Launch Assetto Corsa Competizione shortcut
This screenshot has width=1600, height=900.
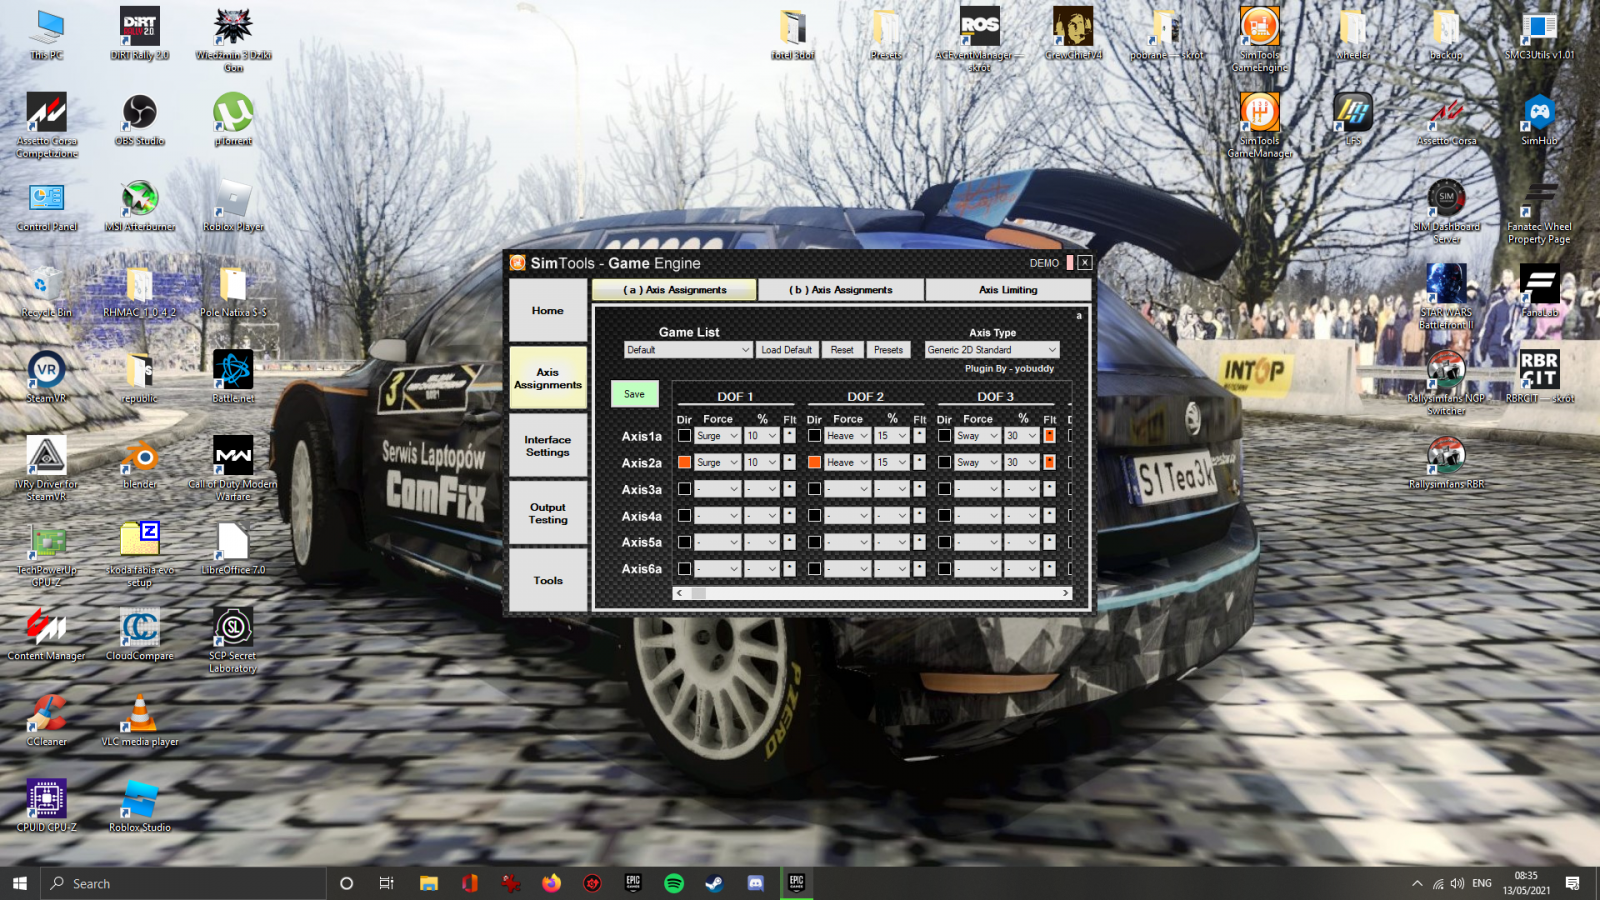pyautogui.click(x=46, y=124)
